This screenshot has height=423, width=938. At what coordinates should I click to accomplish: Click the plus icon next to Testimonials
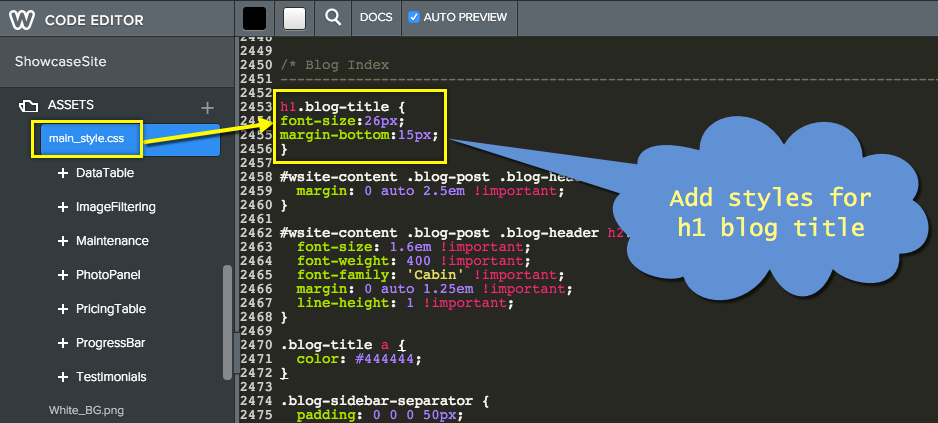(62, 377)
